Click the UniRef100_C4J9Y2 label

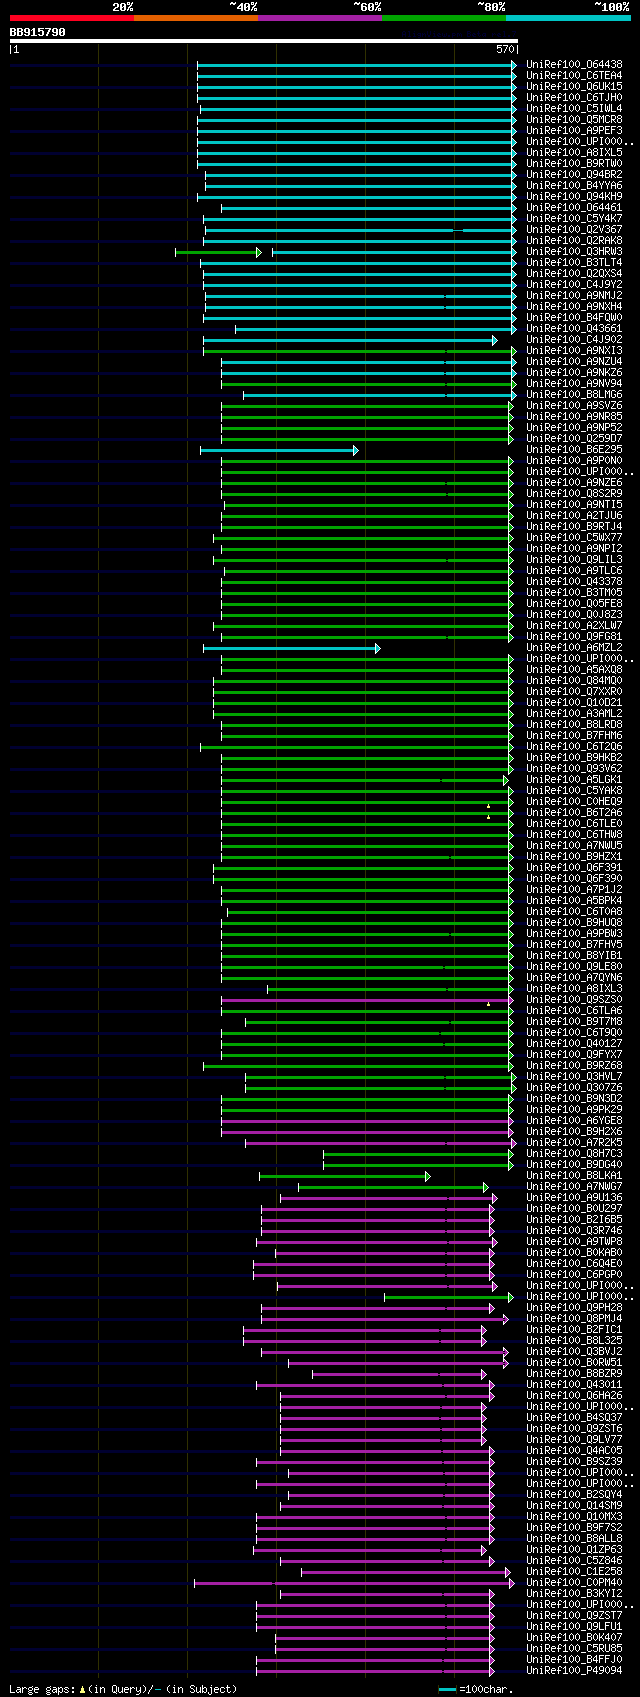(x=574, y=284)
